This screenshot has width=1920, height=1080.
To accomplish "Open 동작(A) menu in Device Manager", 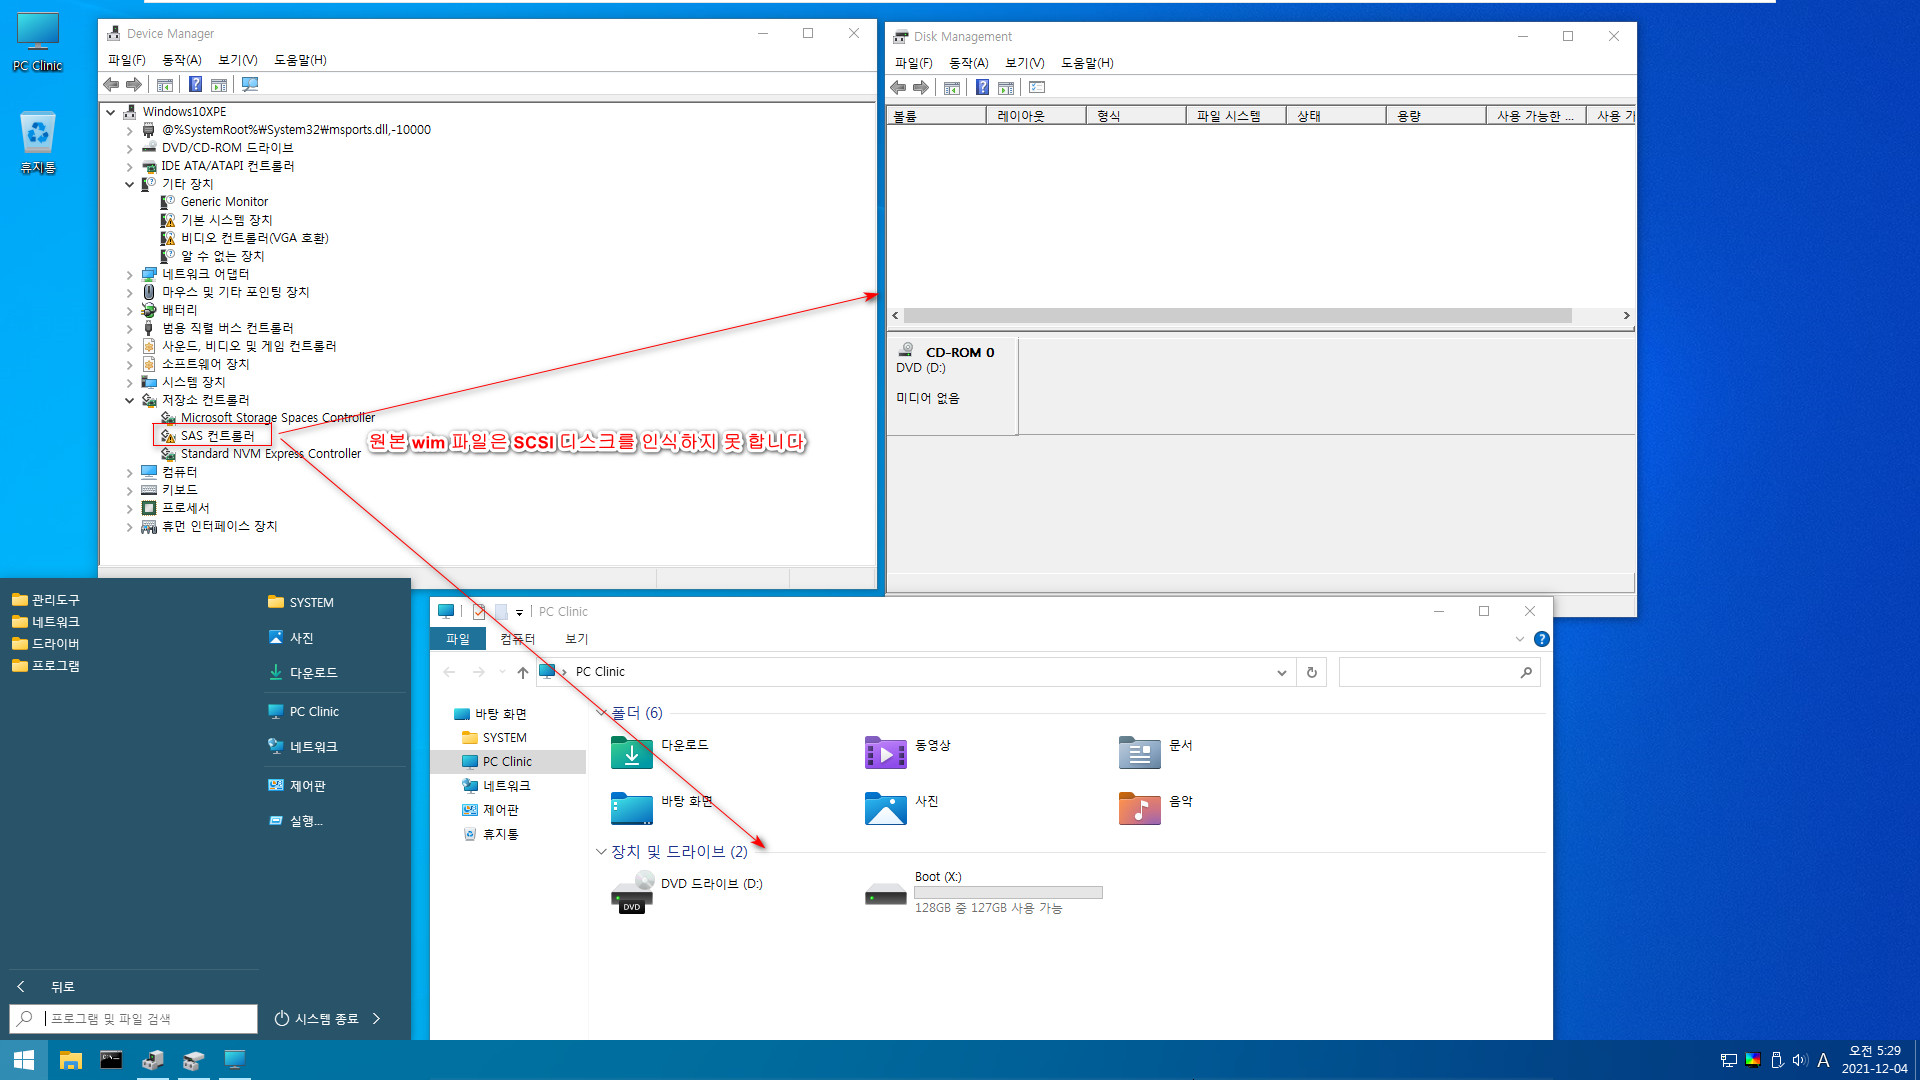I will (x=182, y=60).
